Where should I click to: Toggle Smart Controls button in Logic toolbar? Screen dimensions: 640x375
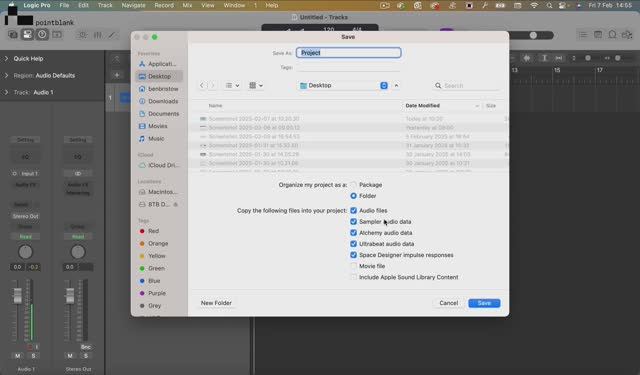click(82, 35)
